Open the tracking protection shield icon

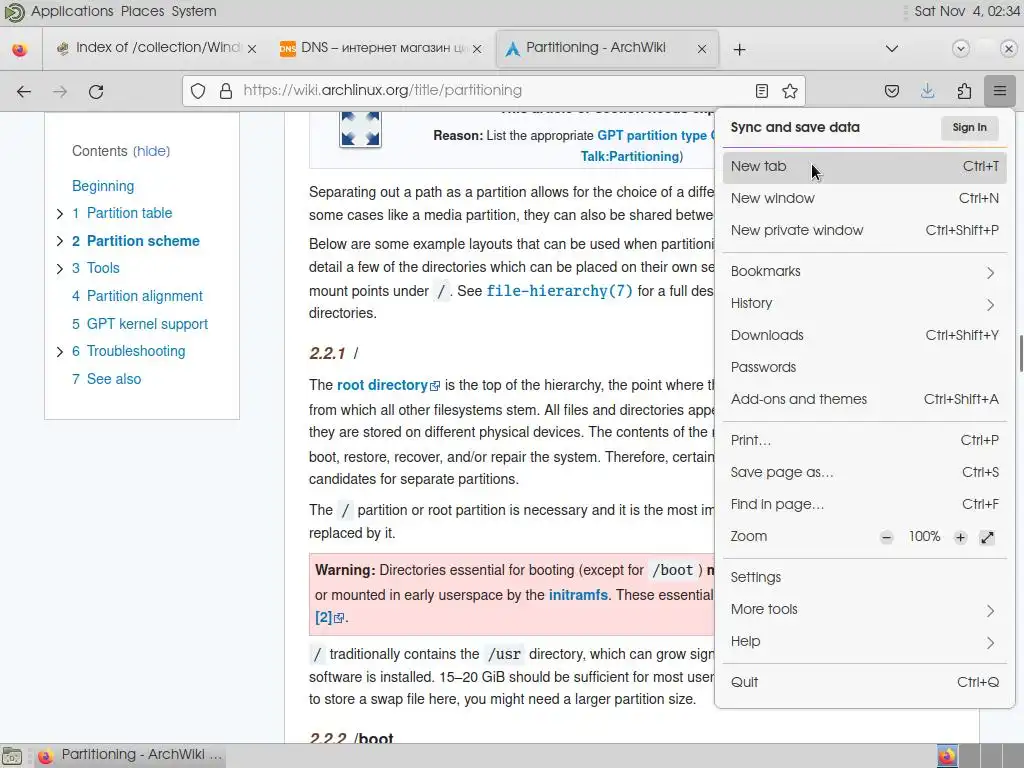pyautogui.click(x=198, y=91)
